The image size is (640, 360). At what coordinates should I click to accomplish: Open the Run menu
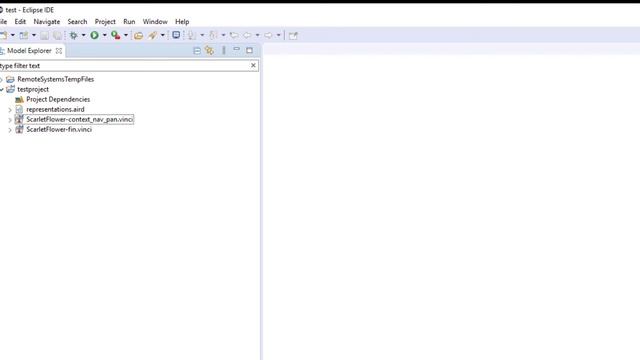pos(129,22)
